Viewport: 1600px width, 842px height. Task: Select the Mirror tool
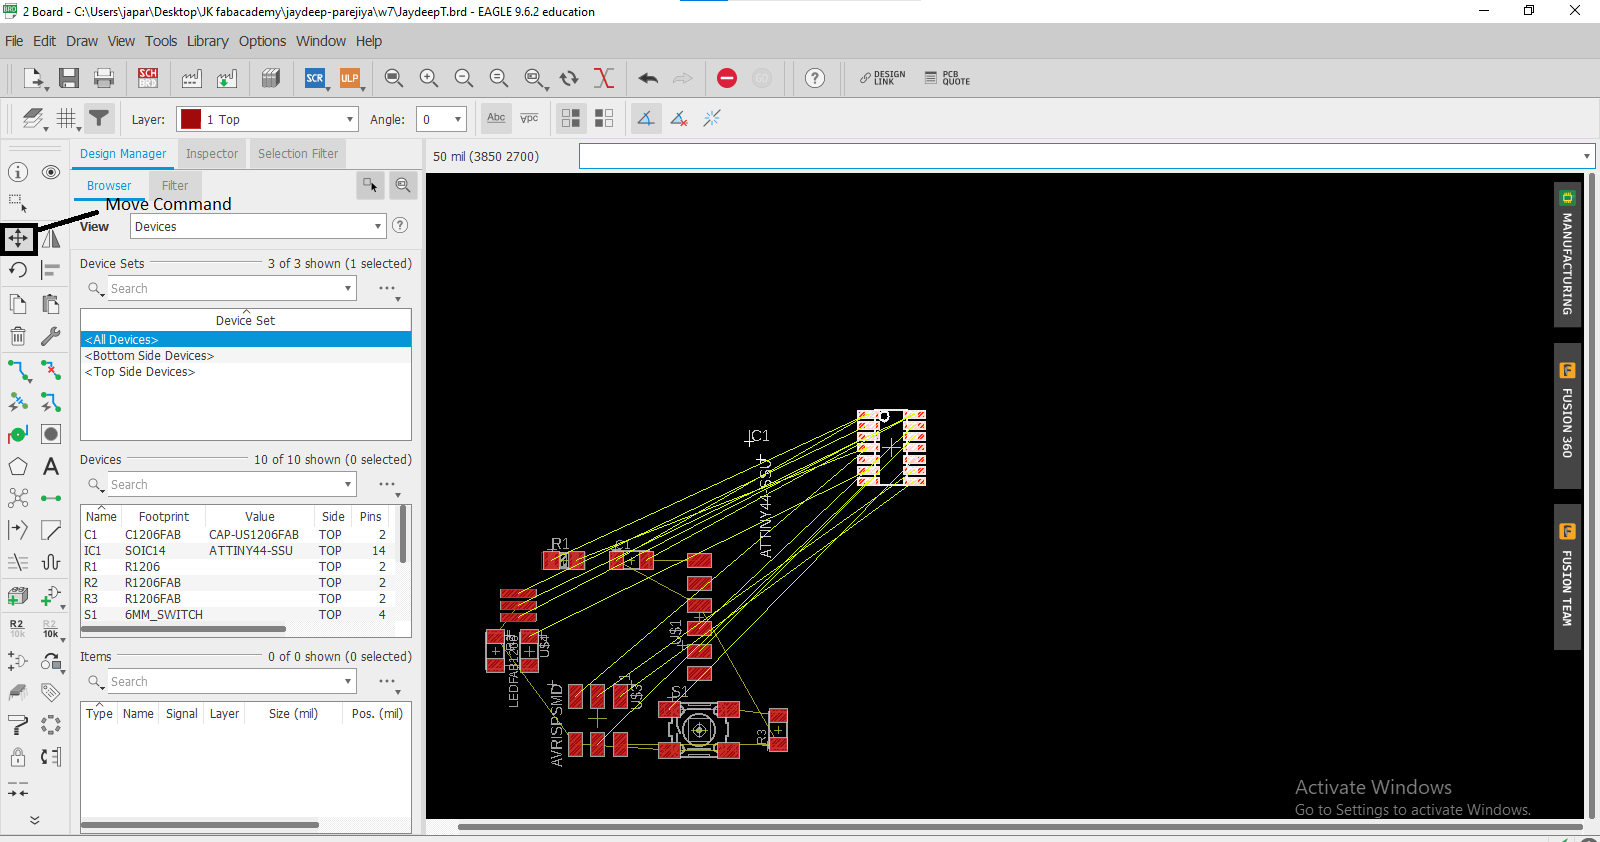51,238
